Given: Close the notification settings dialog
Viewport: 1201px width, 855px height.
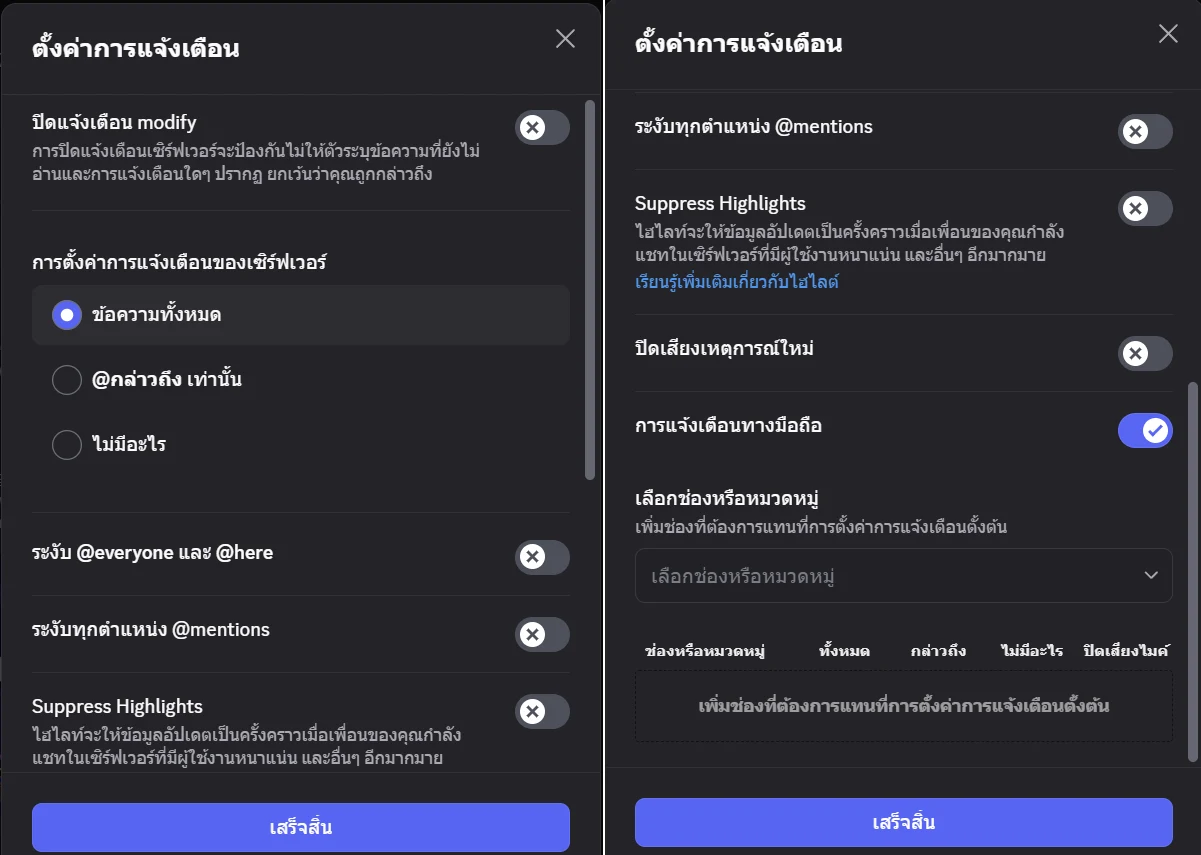Looking at the screenshot, I should 565,38.
